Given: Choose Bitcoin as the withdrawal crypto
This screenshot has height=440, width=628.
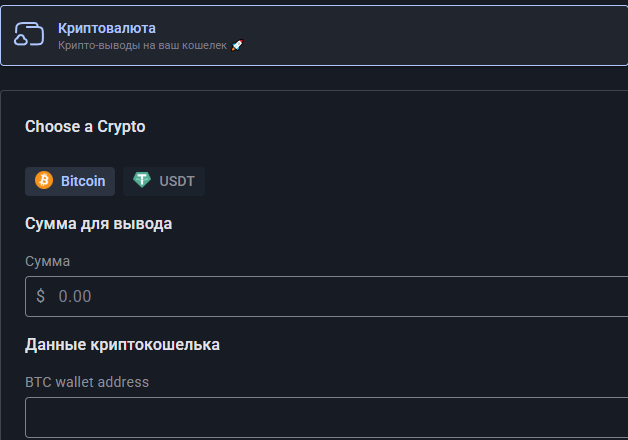Looking at the screenshot, I should coord(70,181).
